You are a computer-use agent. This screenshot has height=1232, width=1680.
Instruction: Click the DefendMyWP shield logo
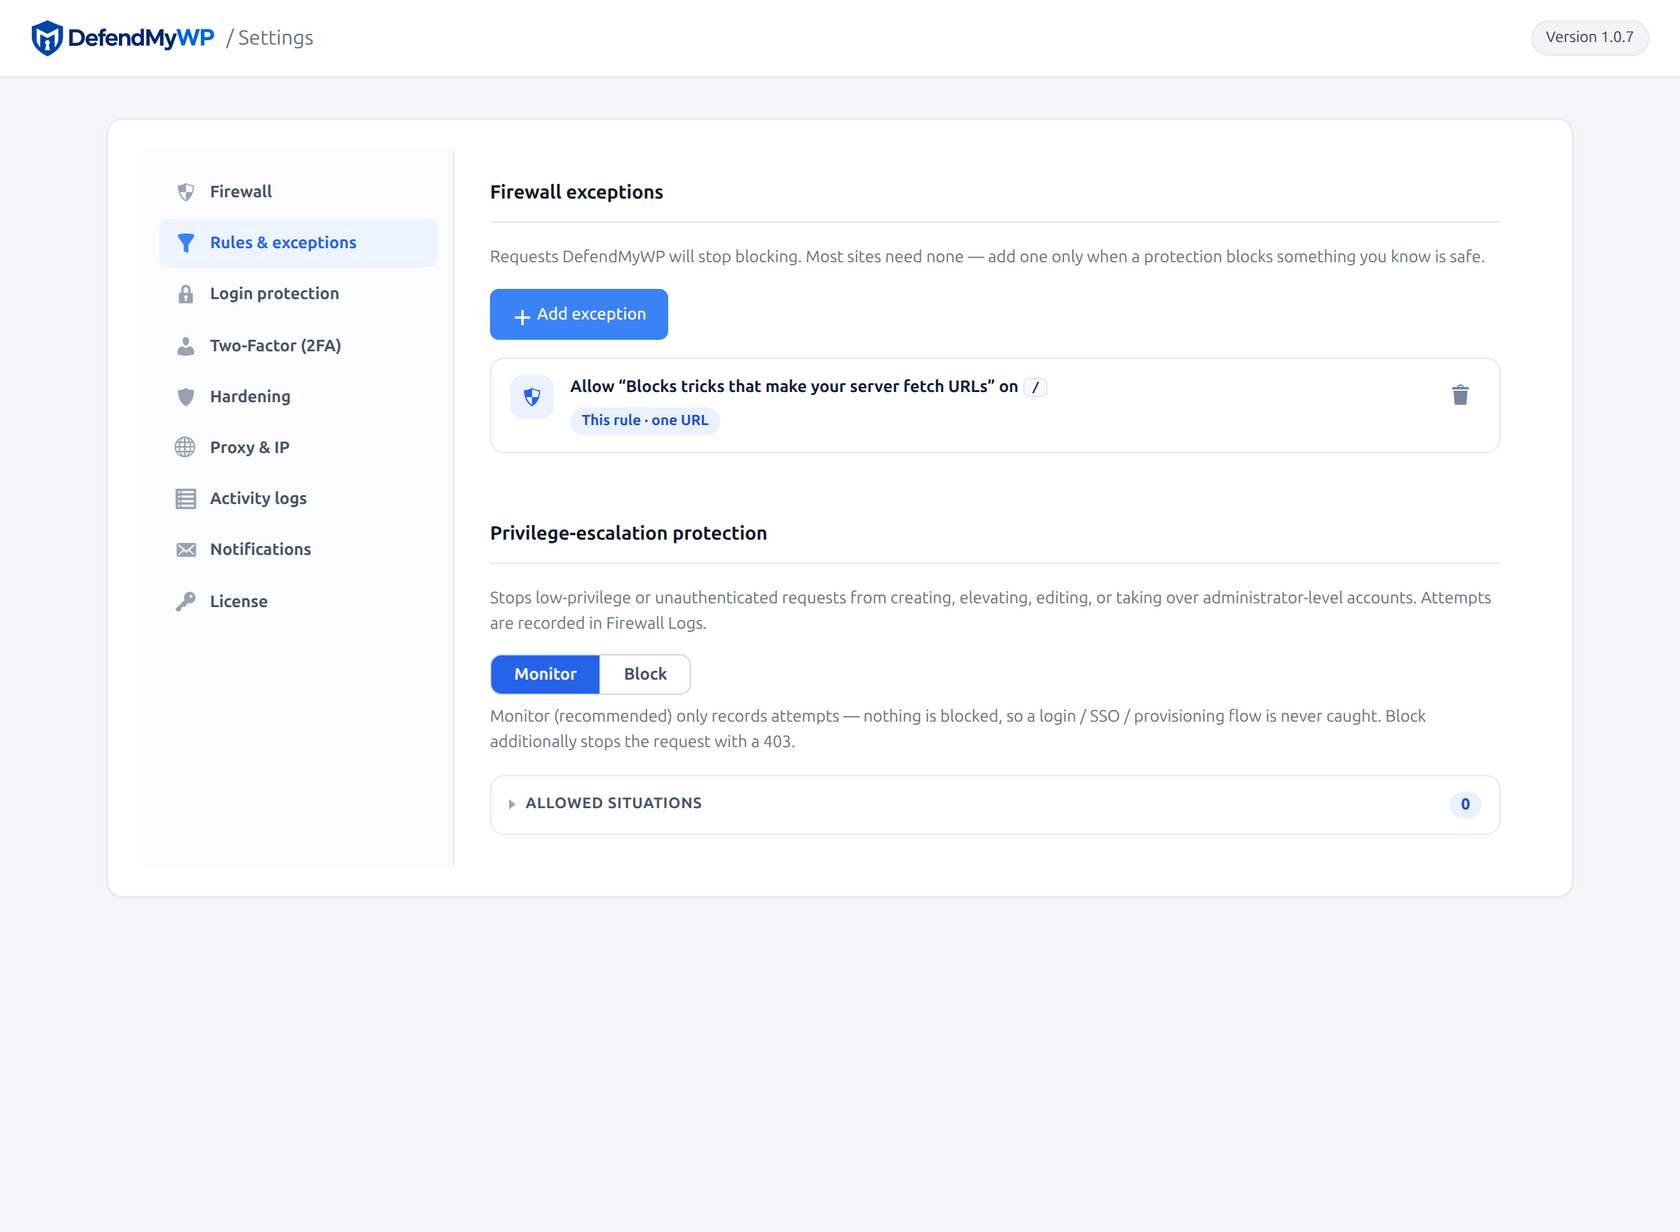[x=47, y=38]
